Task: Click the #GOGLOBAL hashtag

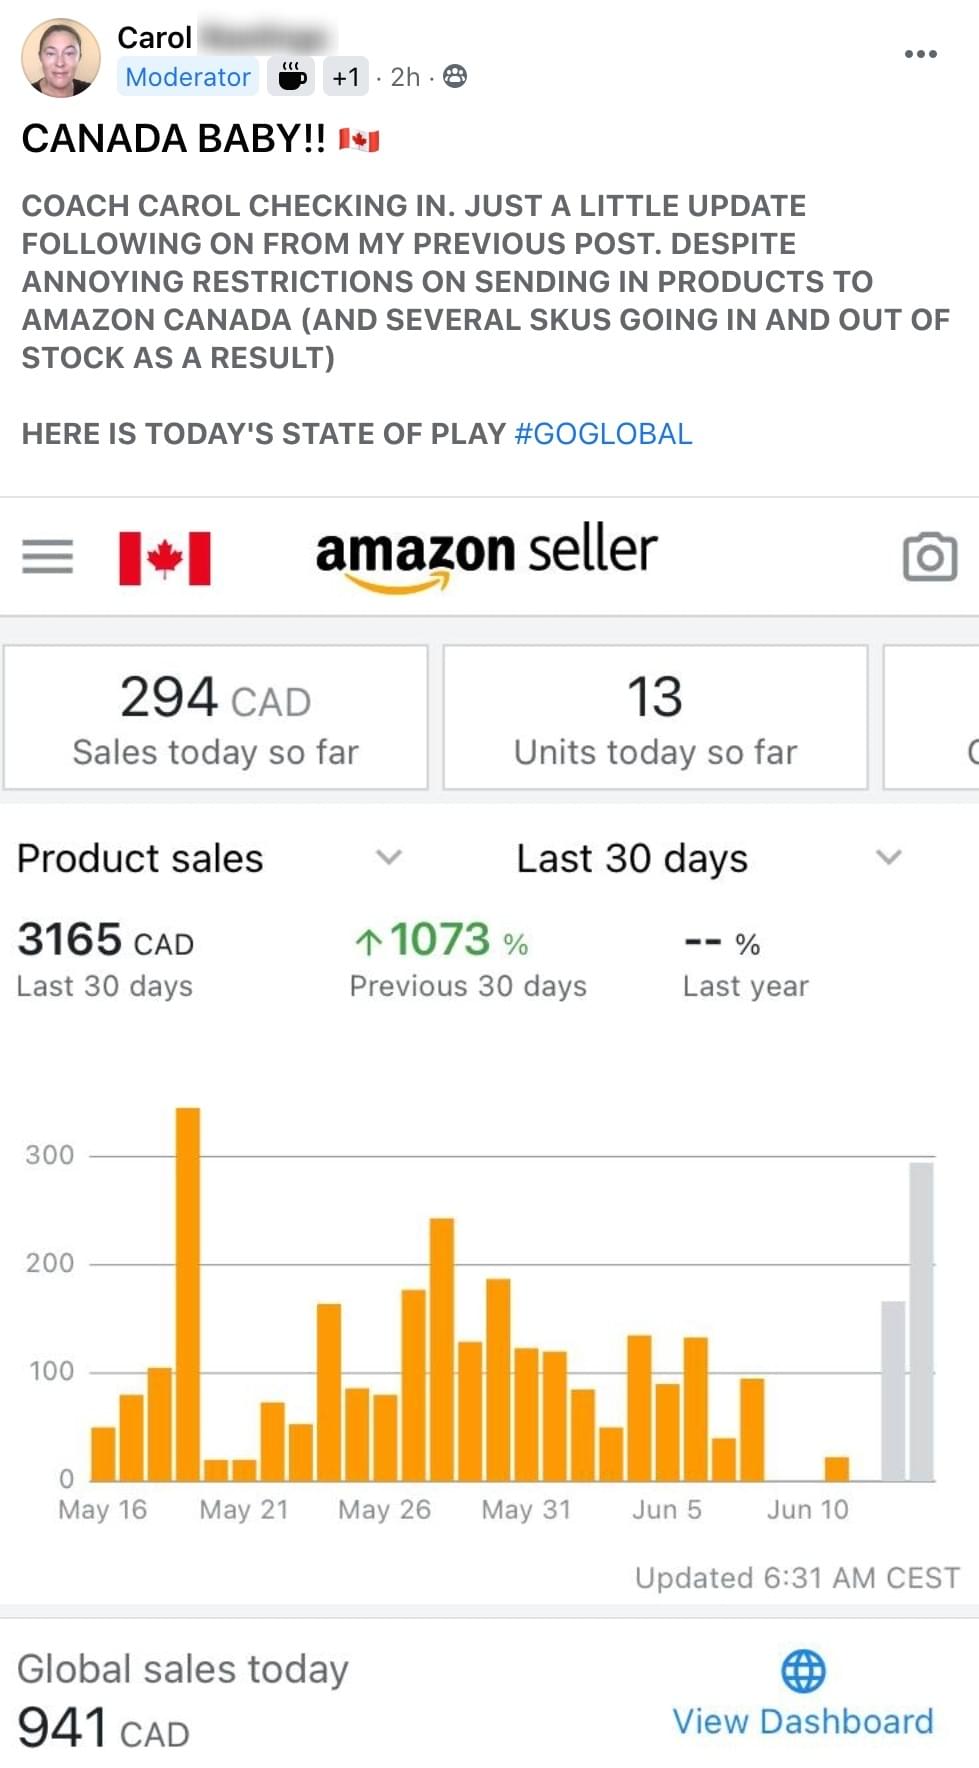Action: (x=603, y=434)
